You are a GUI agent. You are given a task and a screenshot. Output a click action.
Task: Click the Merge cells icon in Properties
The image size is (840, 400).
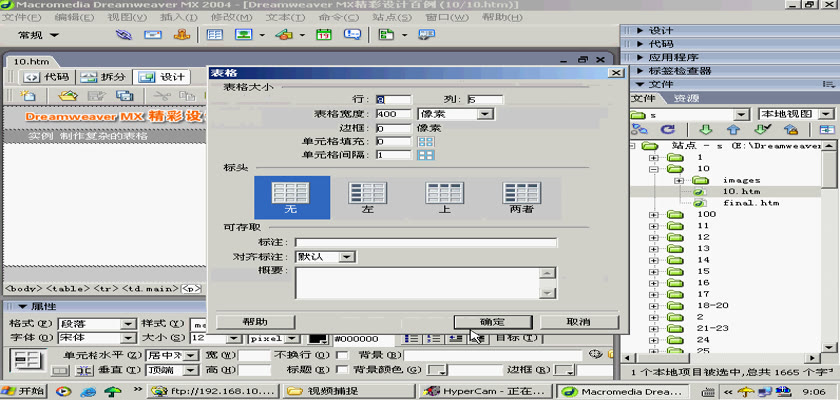click(x=59, y=369)
